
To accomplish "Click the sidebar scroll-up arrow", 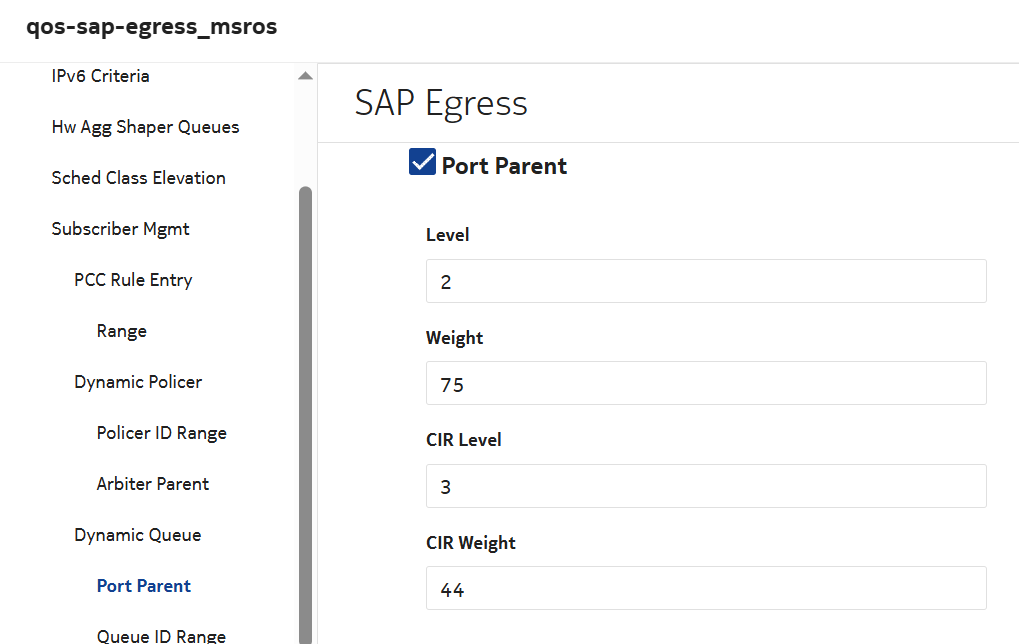I will pyautogui.click(x=305, y=77).
